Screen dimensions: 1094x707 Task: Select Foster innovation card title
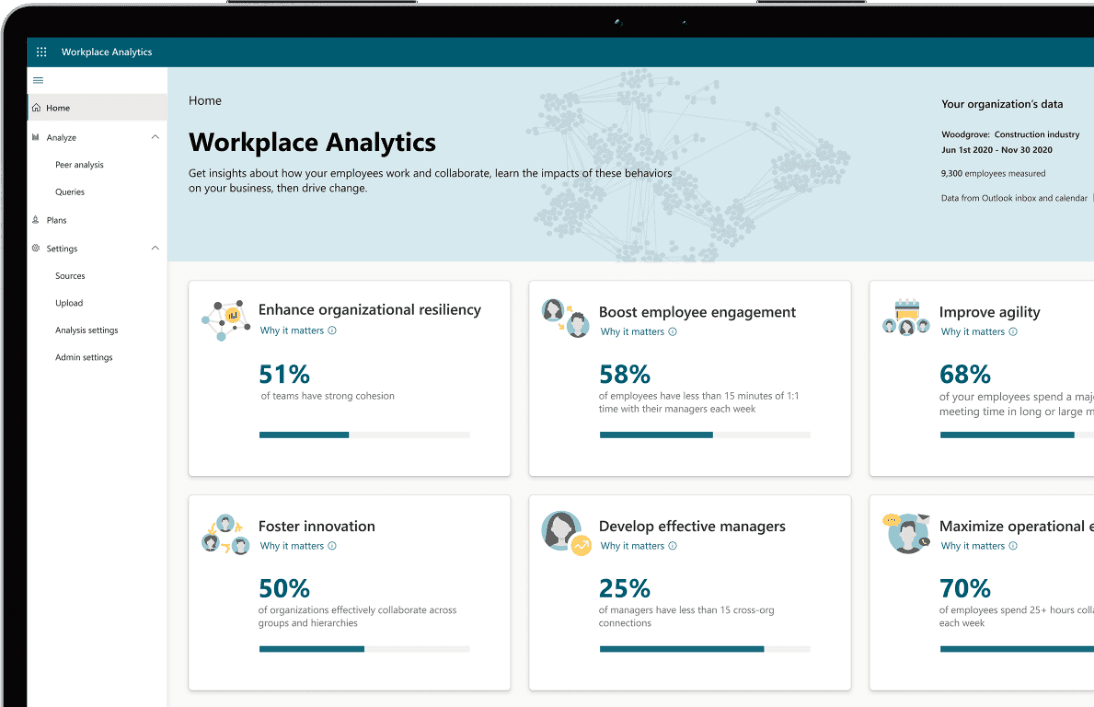click(317, 526)
